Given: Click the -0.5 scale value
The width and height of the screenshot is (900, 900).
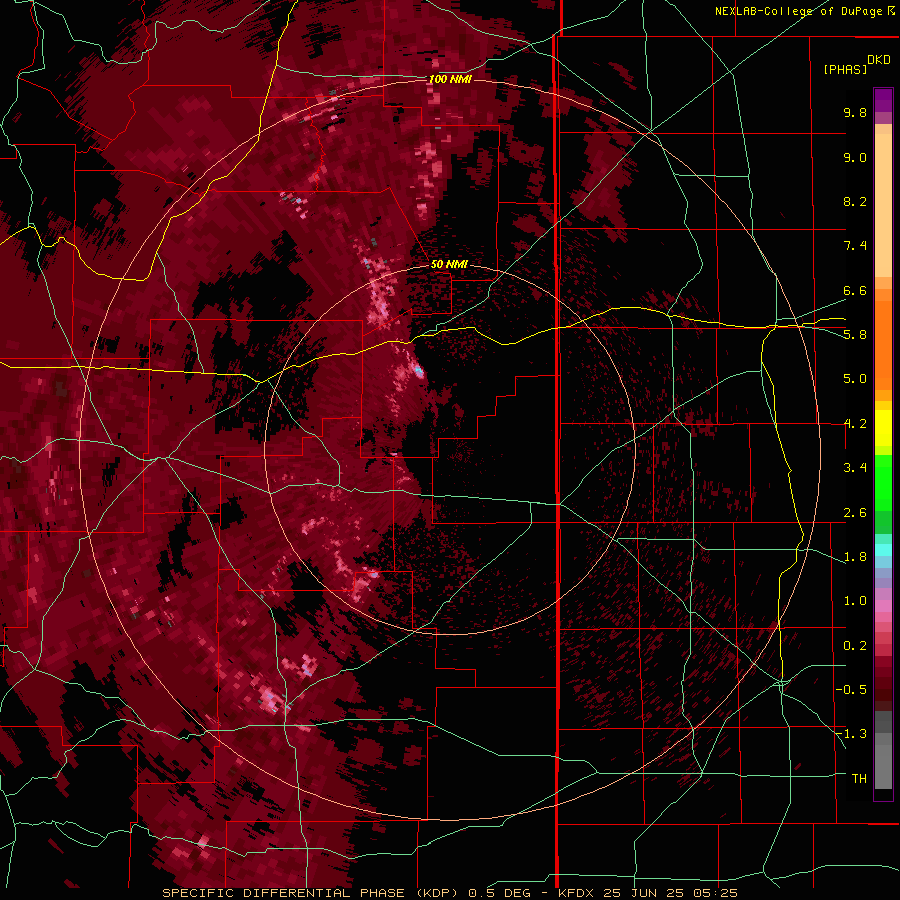Looking at the screenshot, I should click(851, 690).
